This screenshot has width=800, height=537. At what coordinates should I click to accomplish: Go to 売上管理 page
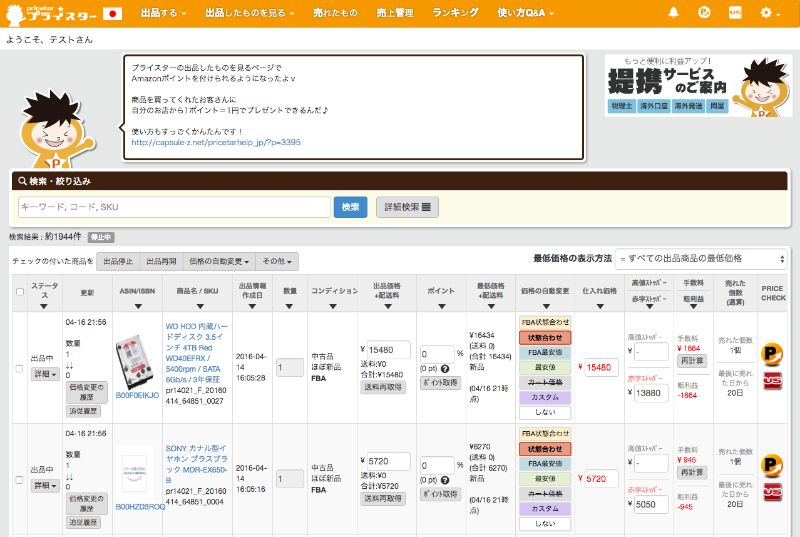pos(395,13)
